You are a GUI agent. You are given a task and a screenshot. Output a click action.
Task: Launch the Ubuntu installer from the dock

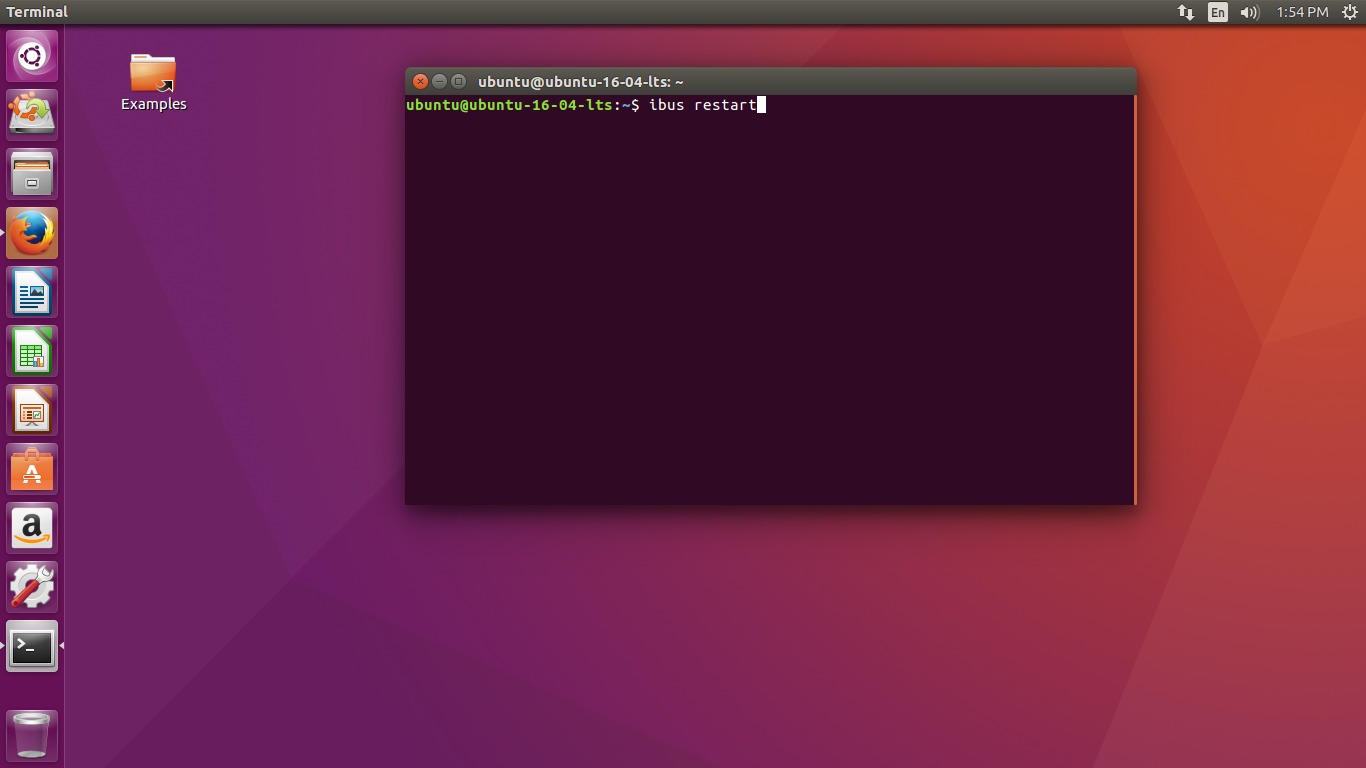tap(32, 115)
